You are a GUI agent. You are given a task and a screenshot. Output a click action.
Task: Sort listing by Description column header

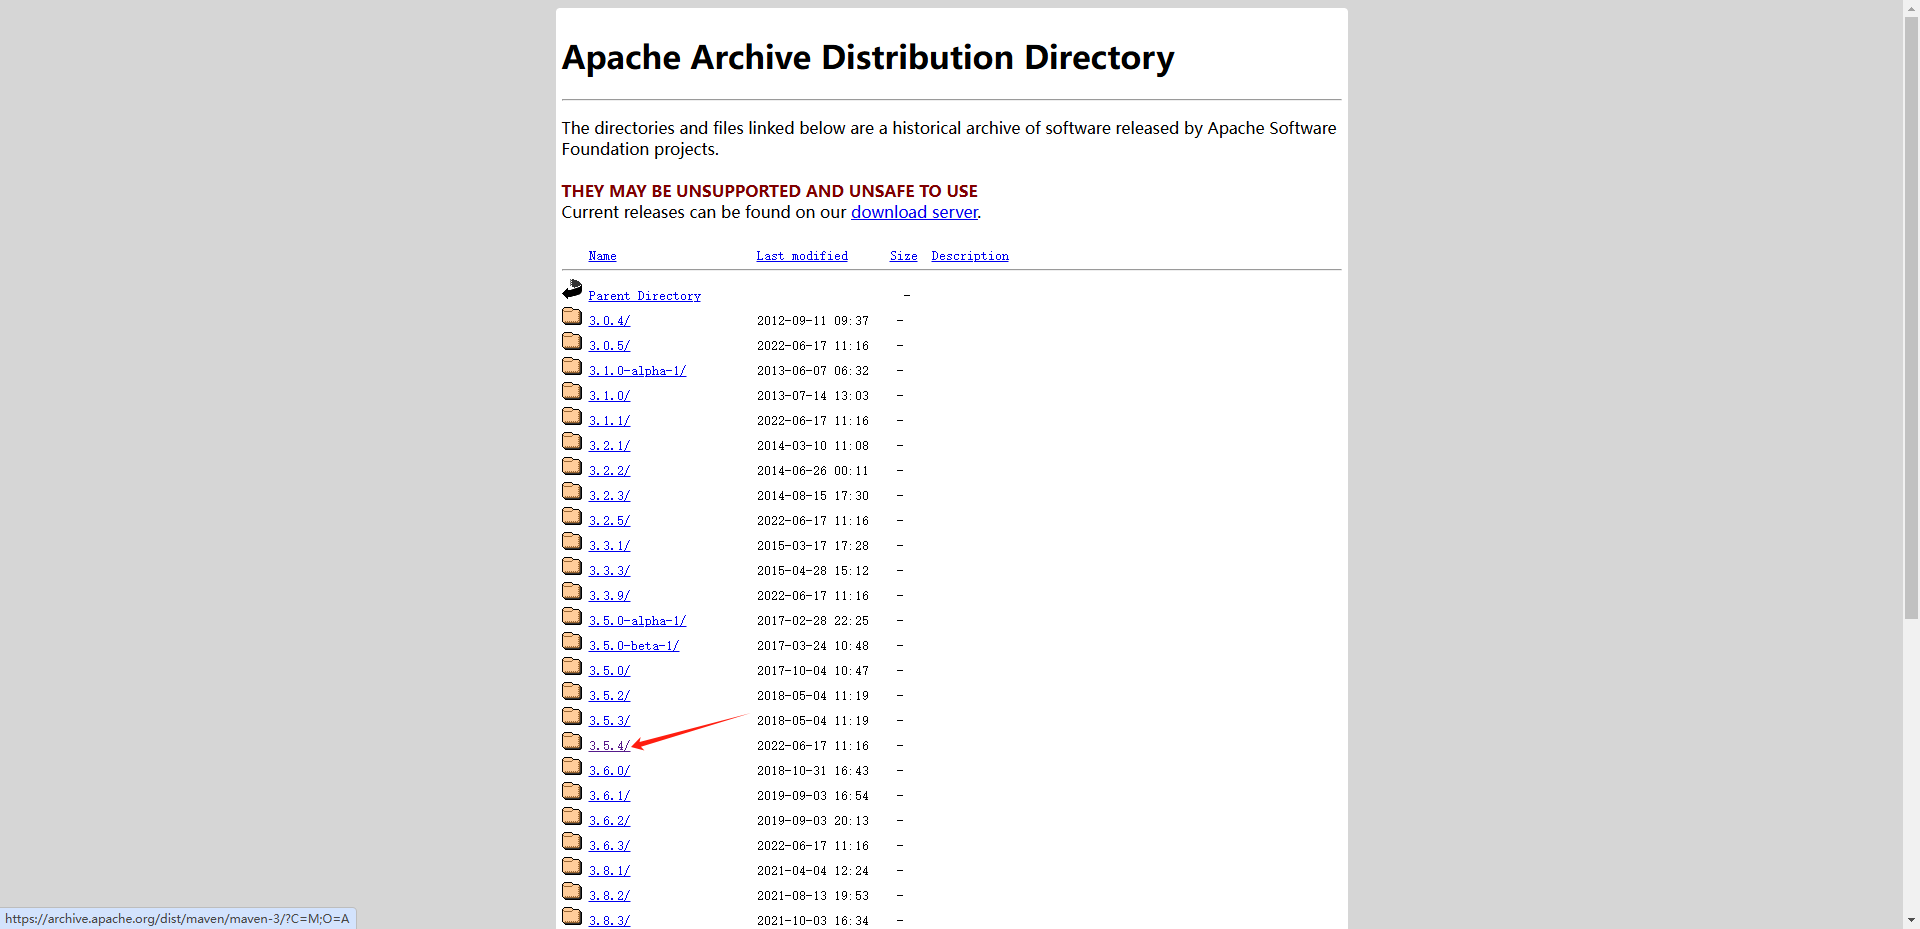tap(970, 256)
